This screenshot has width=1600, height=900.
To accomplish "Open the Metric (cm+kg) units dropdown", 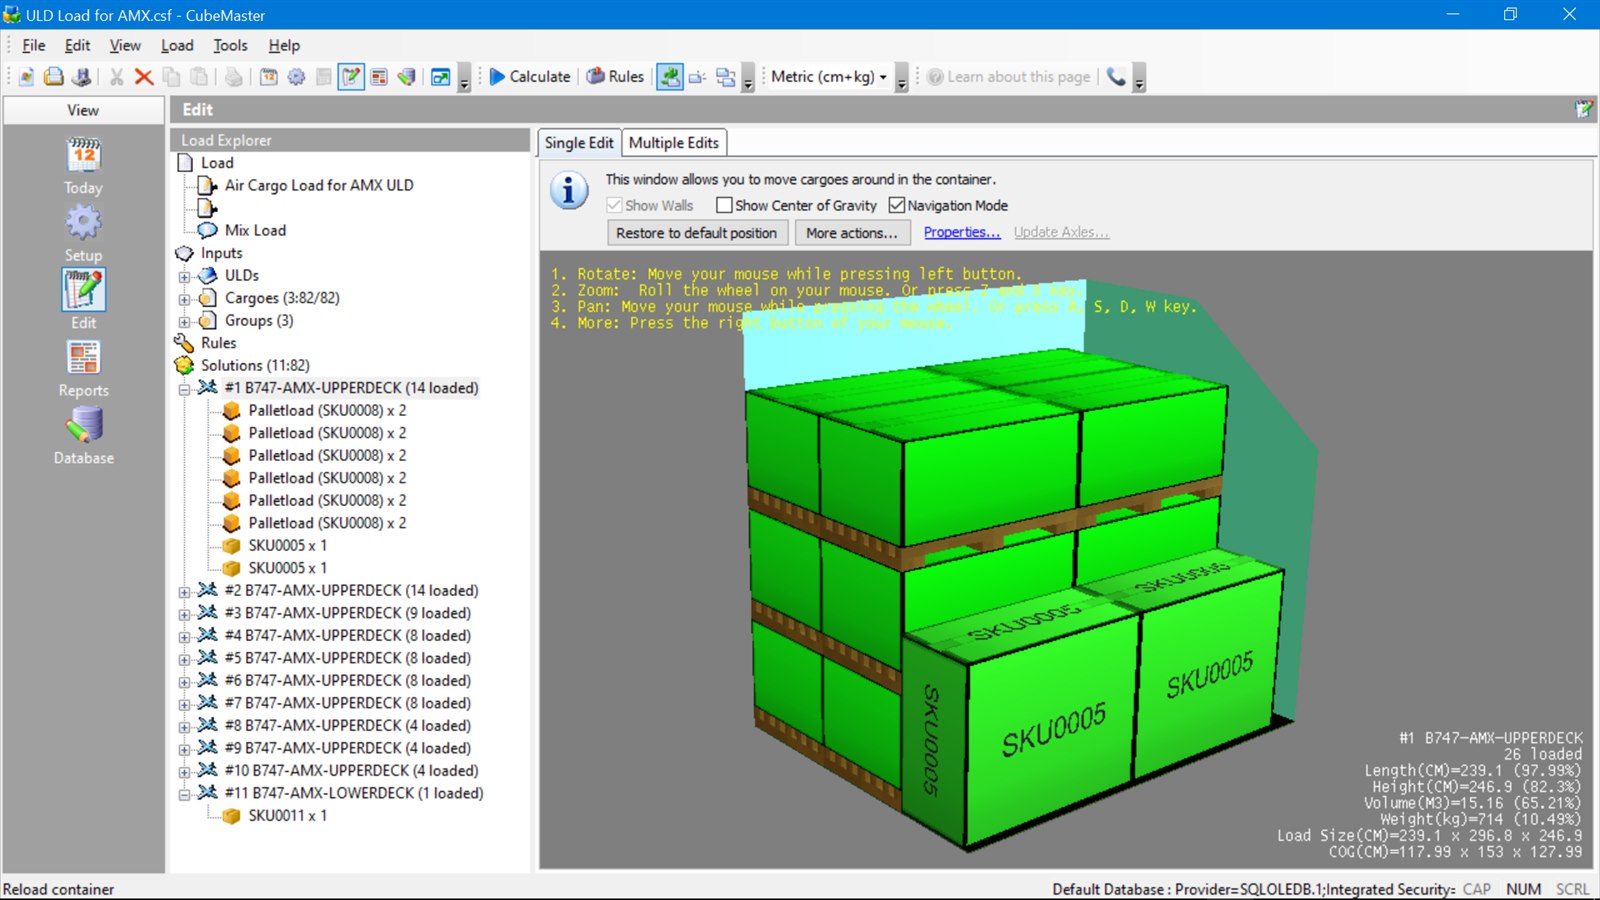I will (x=829, y=77).
